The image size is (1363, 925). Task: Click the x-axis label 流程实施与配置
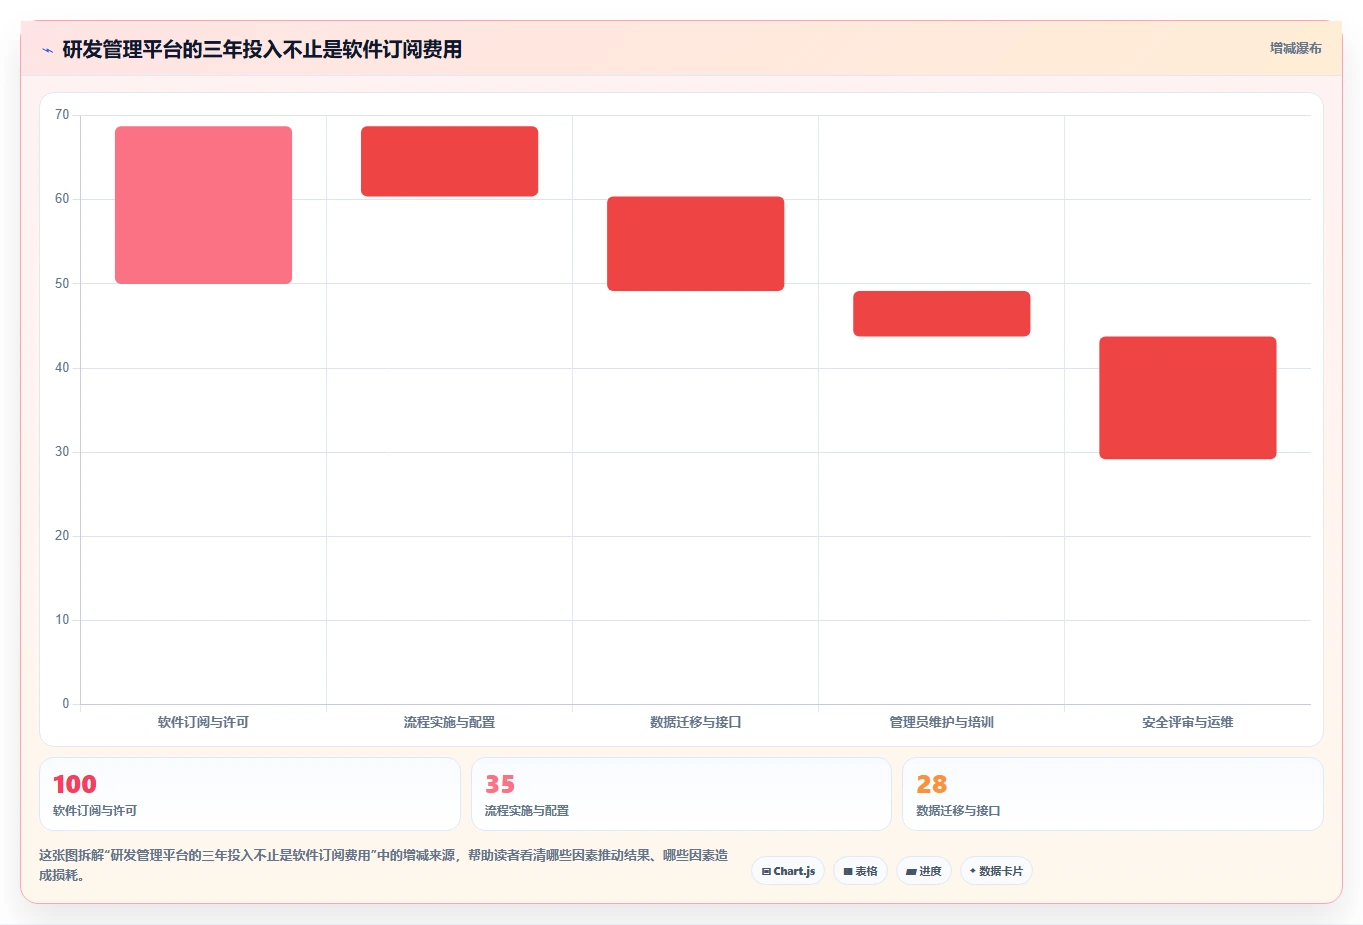point(449,722)
